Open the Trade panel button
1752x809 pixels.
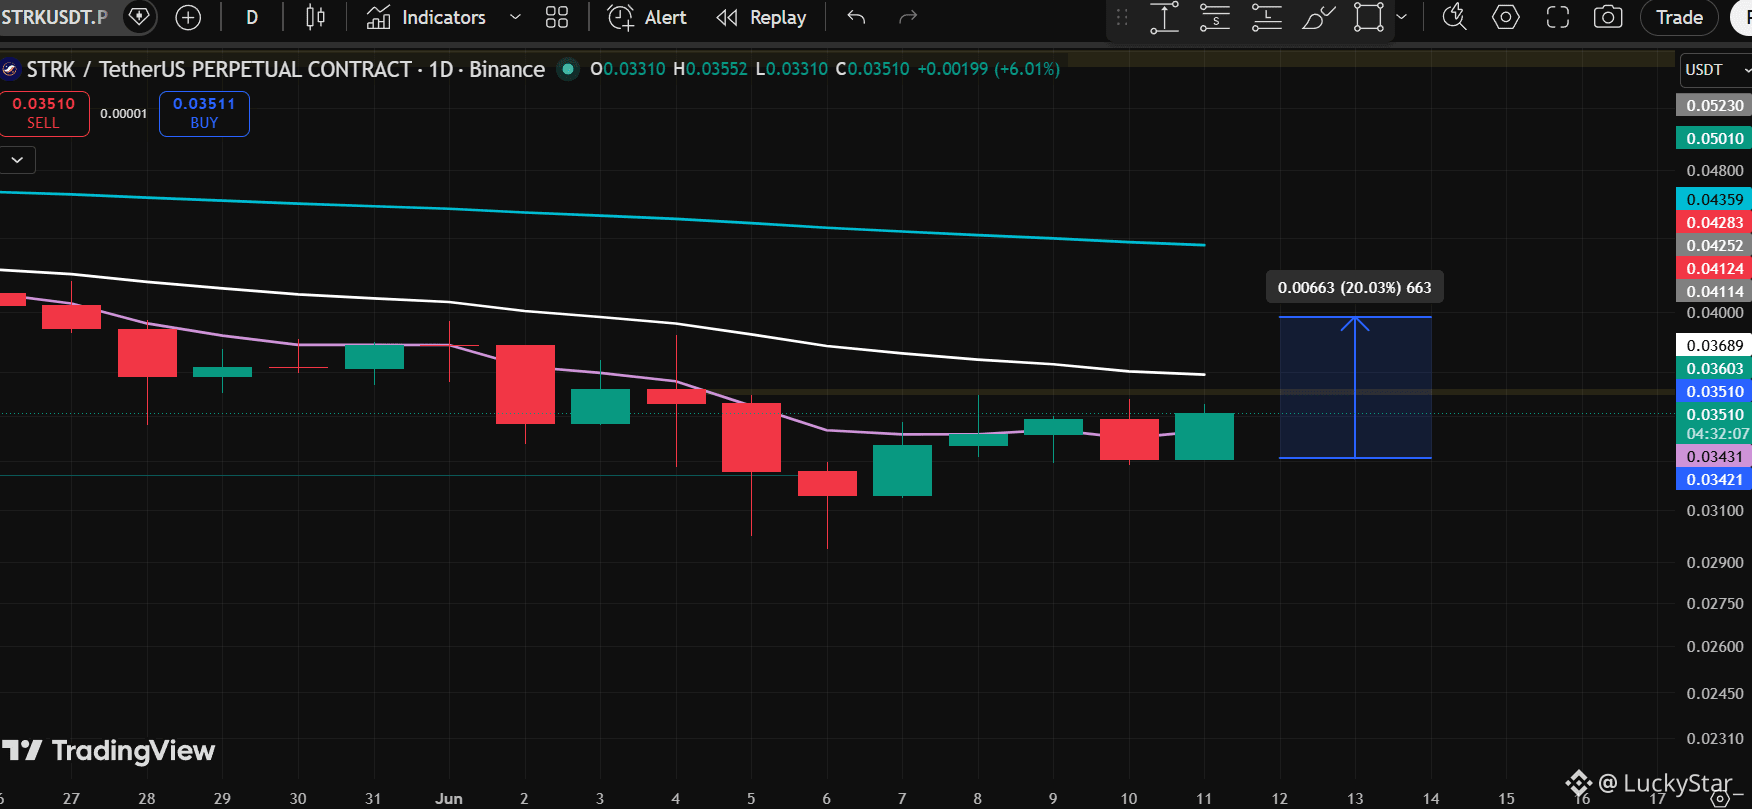(1679, 17)
